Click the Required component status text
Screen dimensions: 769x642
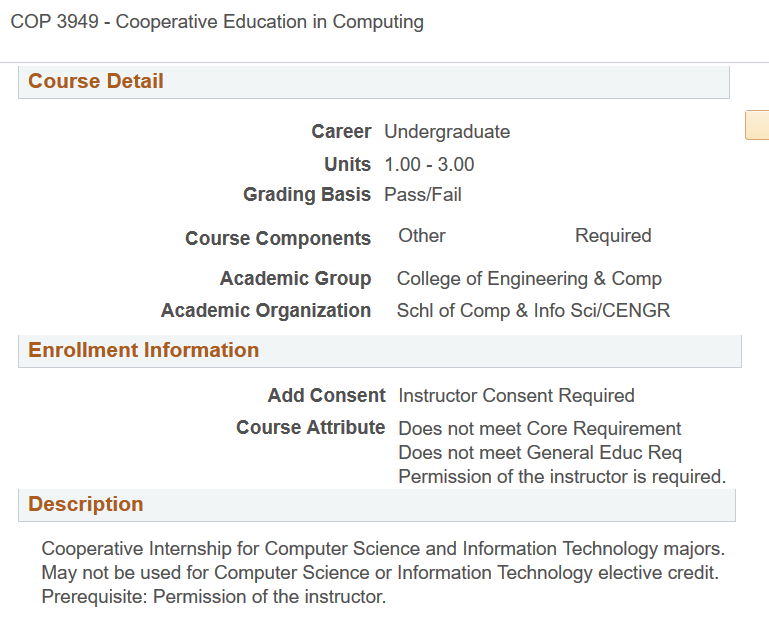pyautogui.click(x=613, y=236)
